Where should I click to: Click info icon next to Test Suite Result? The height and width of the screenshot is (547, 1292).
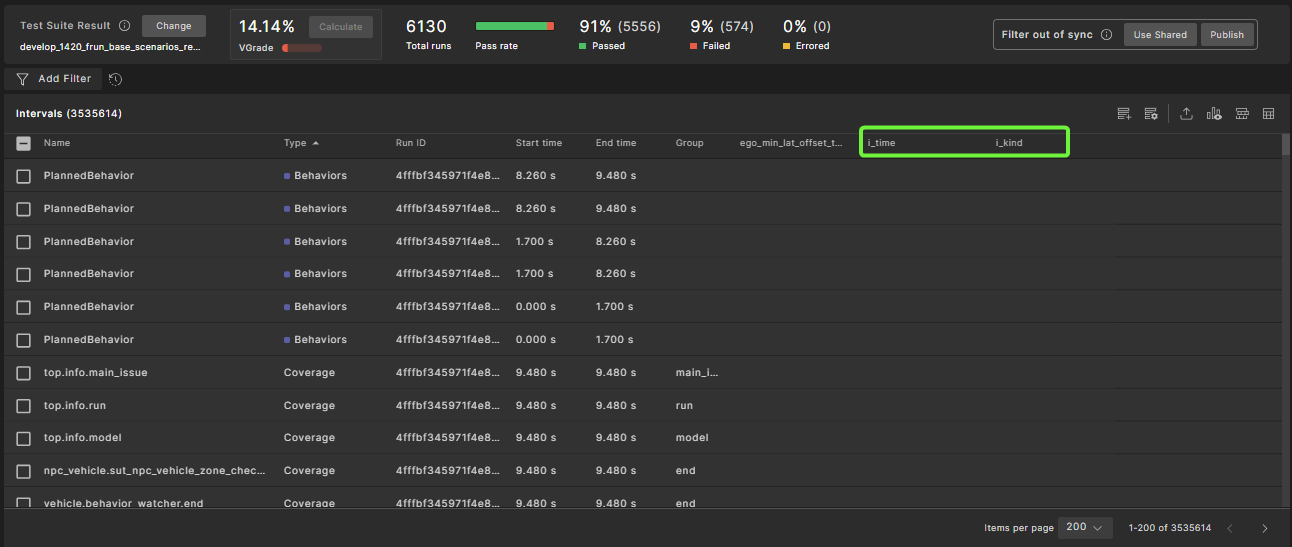coord(125,26)
